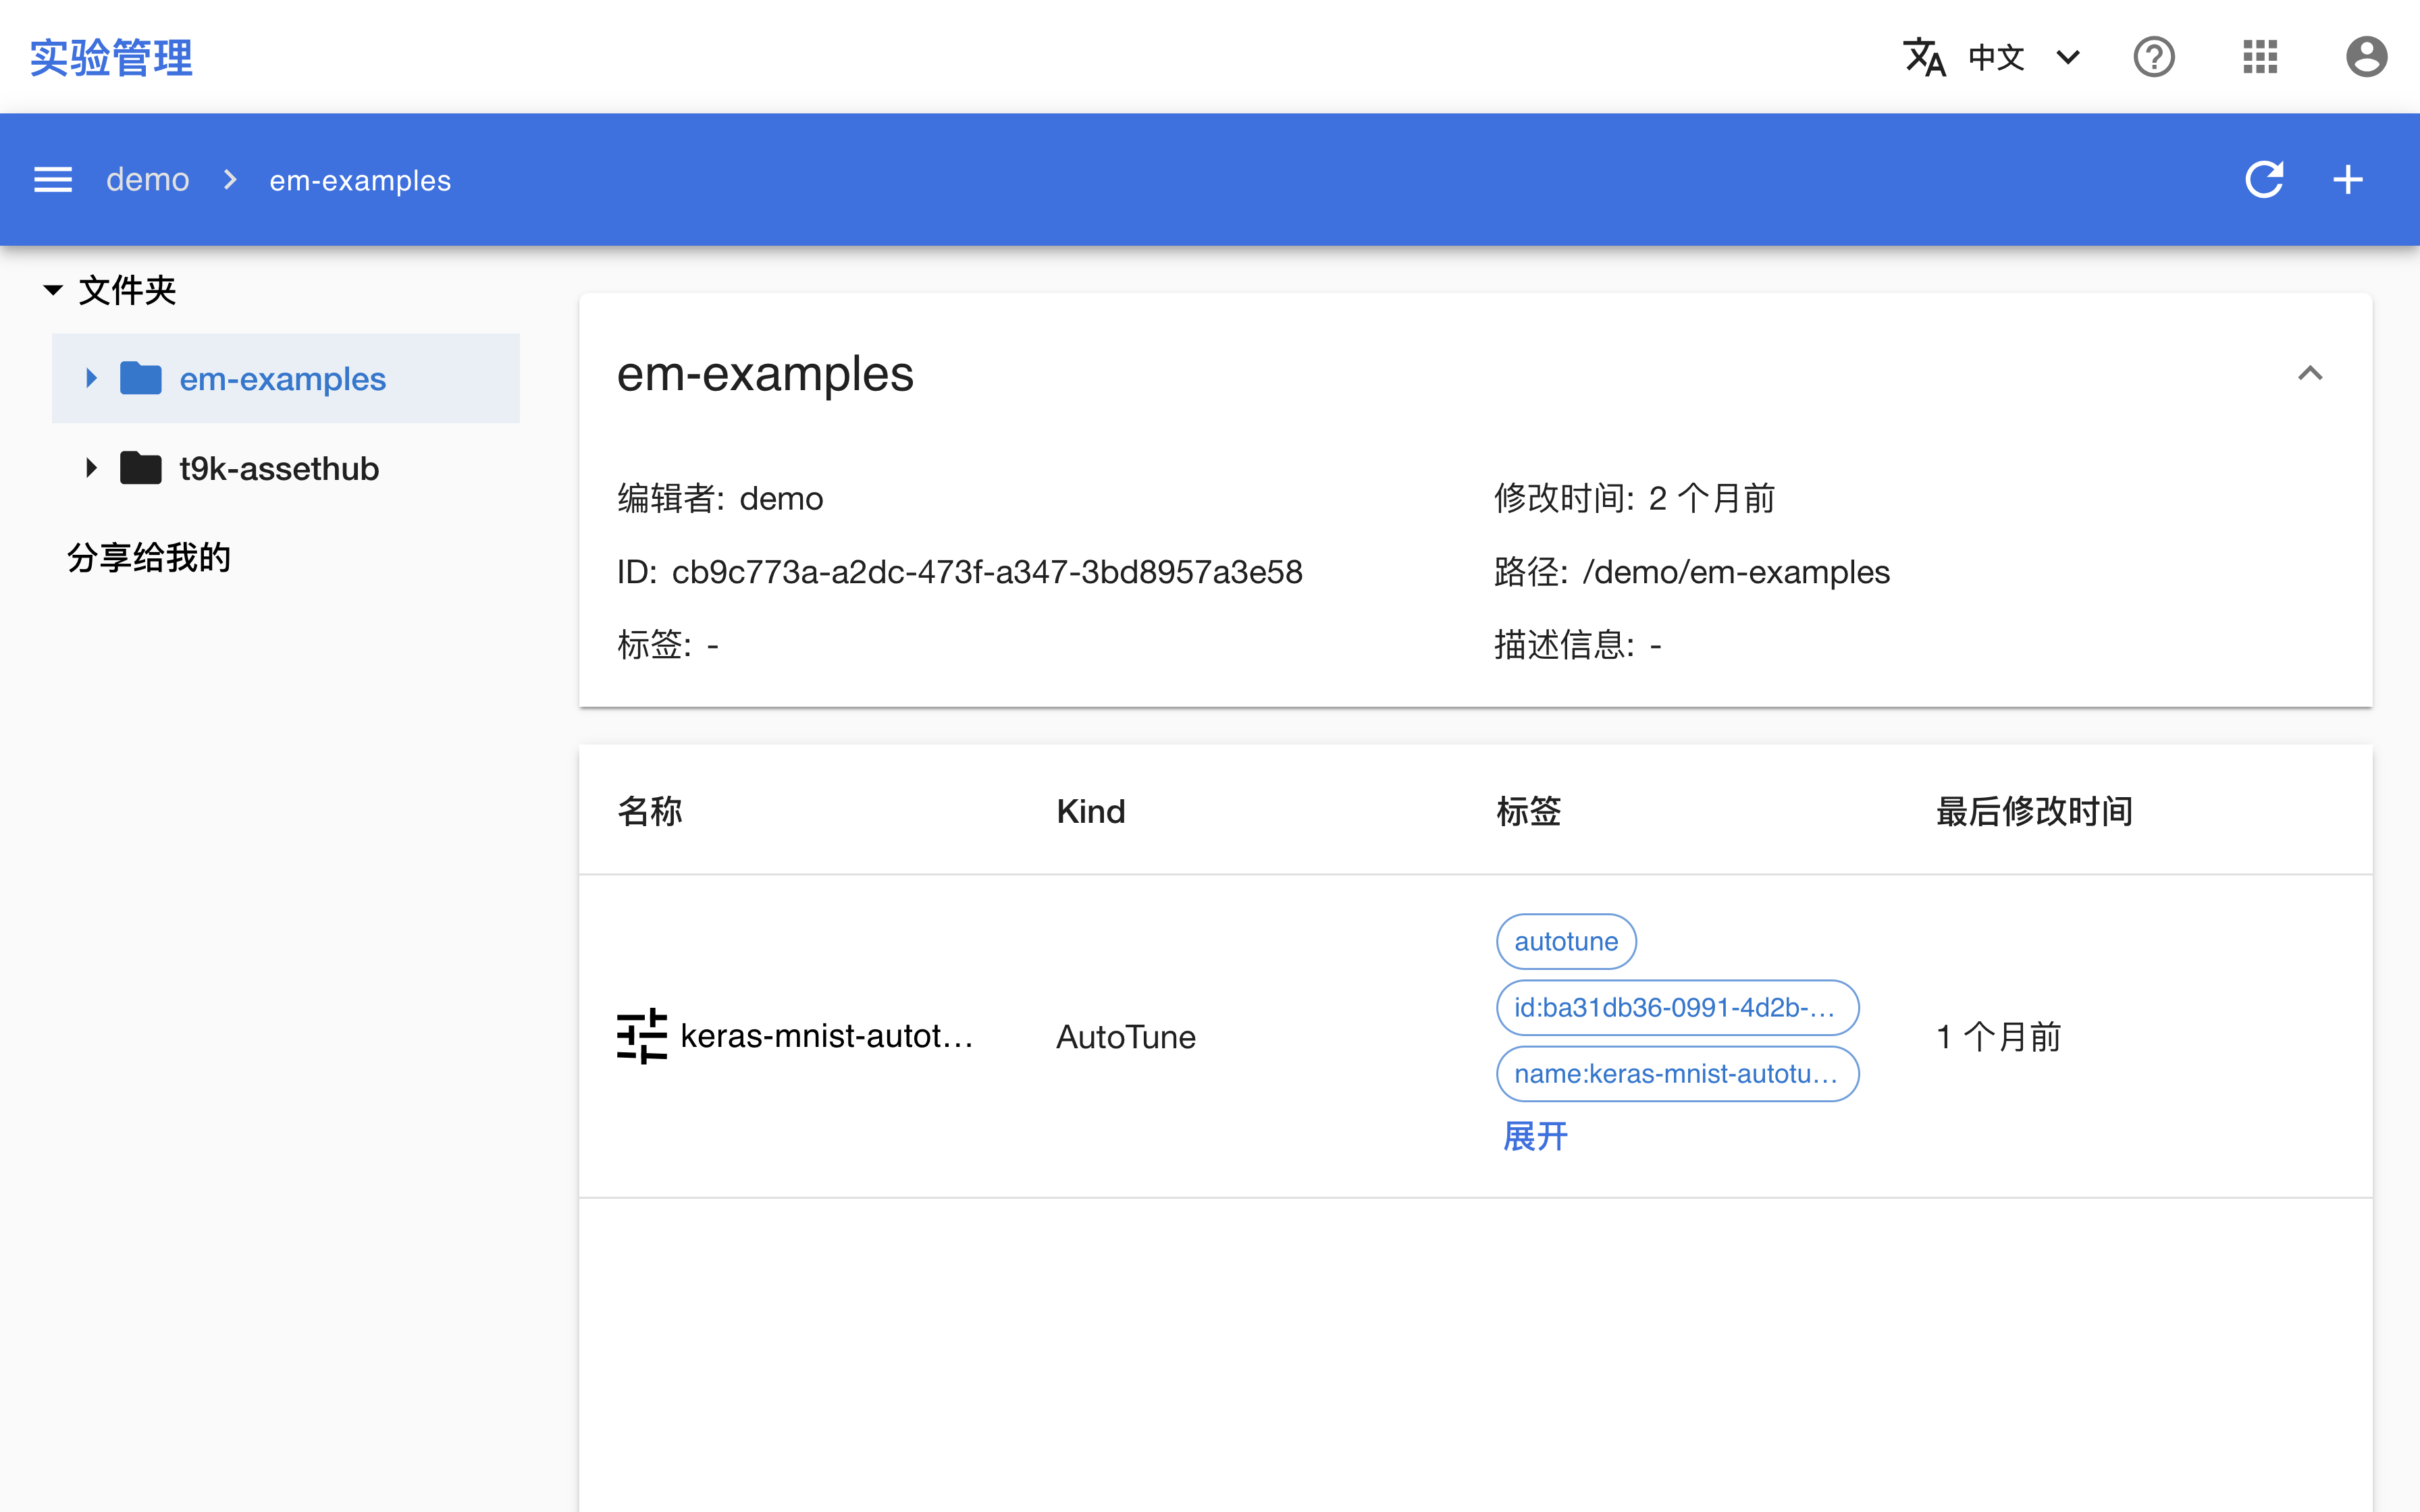Click em-examples in the breadcrumb
This screenshot has height=1512, width=2420.
(360, 180)
